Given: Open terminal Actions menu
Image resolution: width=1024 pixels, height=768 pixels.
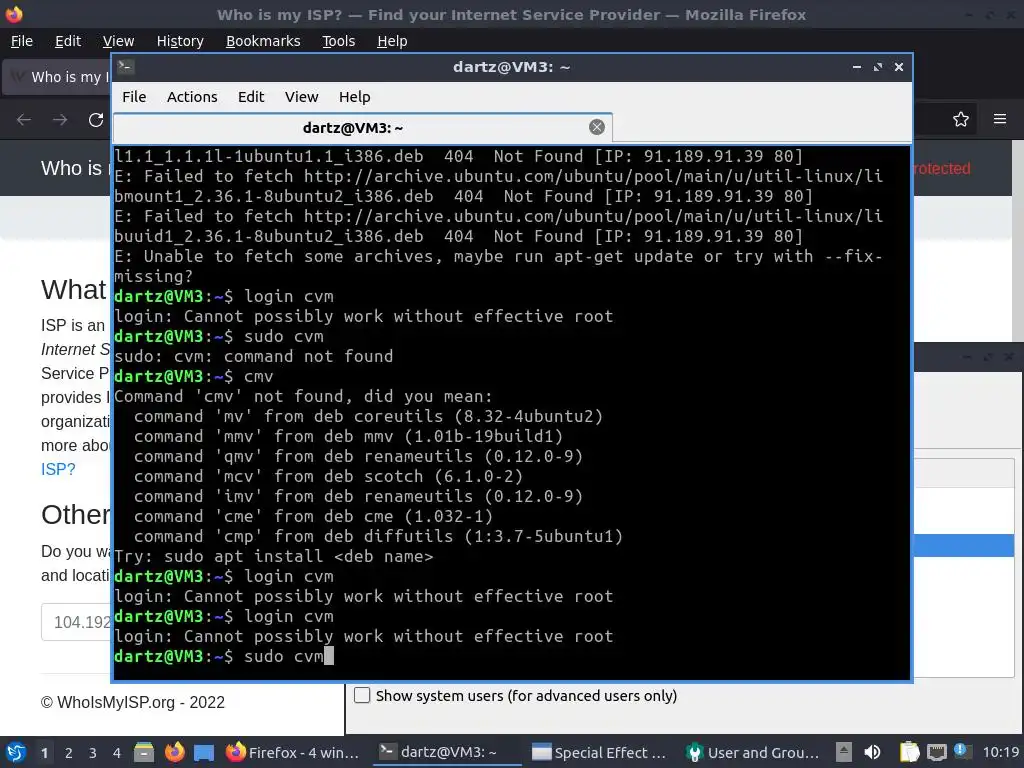Looking at the screenshot, I should (192, 97).
